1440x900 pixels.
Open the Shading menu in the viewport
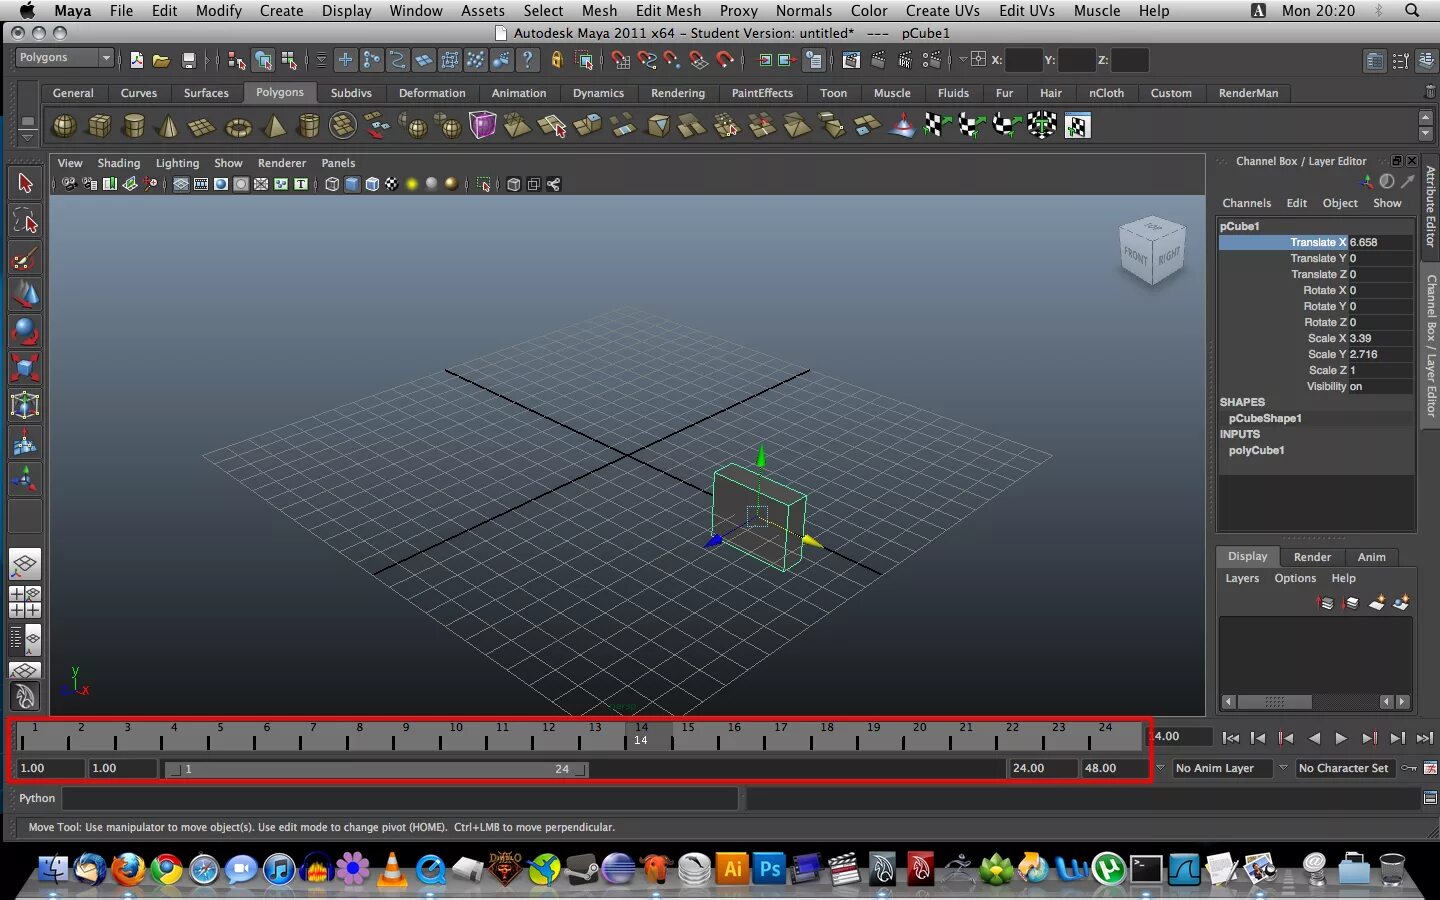(x=119, y=163)
